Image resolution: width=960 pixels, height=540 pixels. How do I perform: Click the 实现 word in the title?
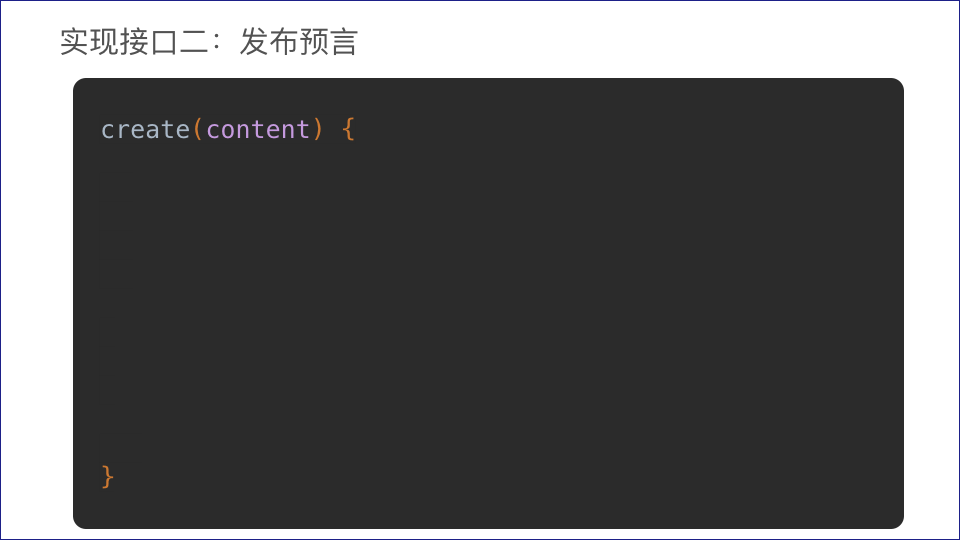click(89, 43)
